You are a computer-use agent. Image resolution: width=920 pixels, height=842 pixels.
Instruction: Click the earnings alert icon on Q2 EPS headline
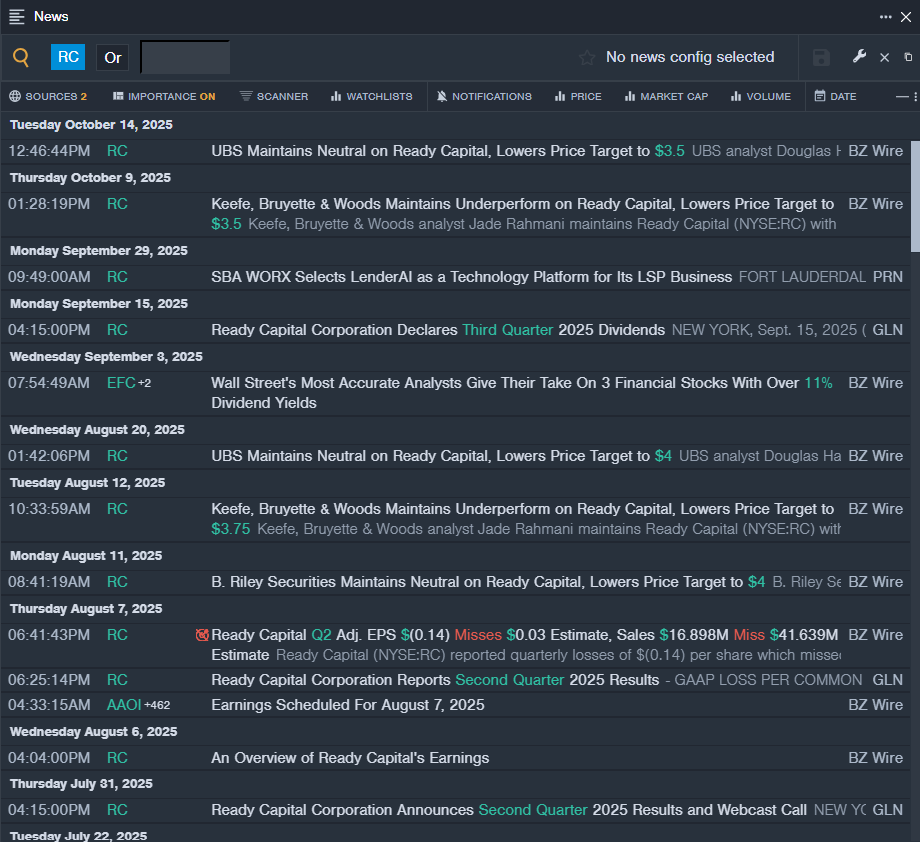coord(202,635)
